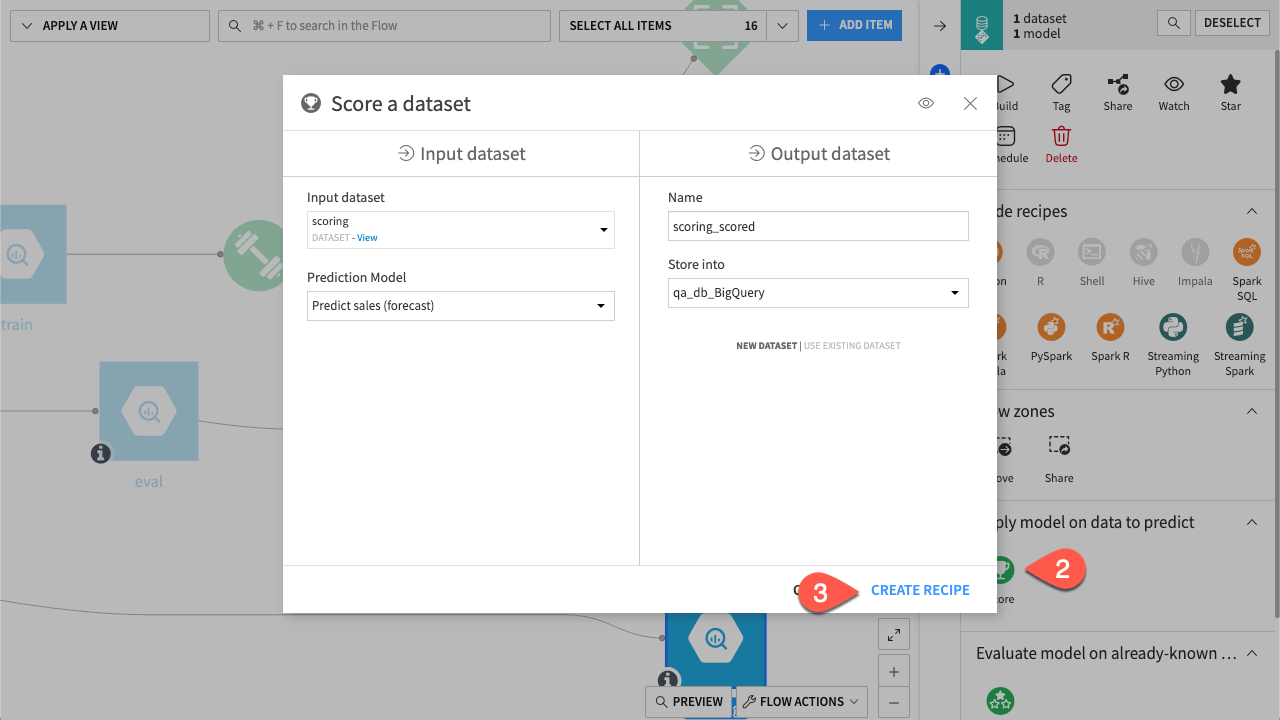Toggle the preview eye in the Score dialog
This screenshot has height=720, width=1280.
pyautogui.click(x=925, y=102)
